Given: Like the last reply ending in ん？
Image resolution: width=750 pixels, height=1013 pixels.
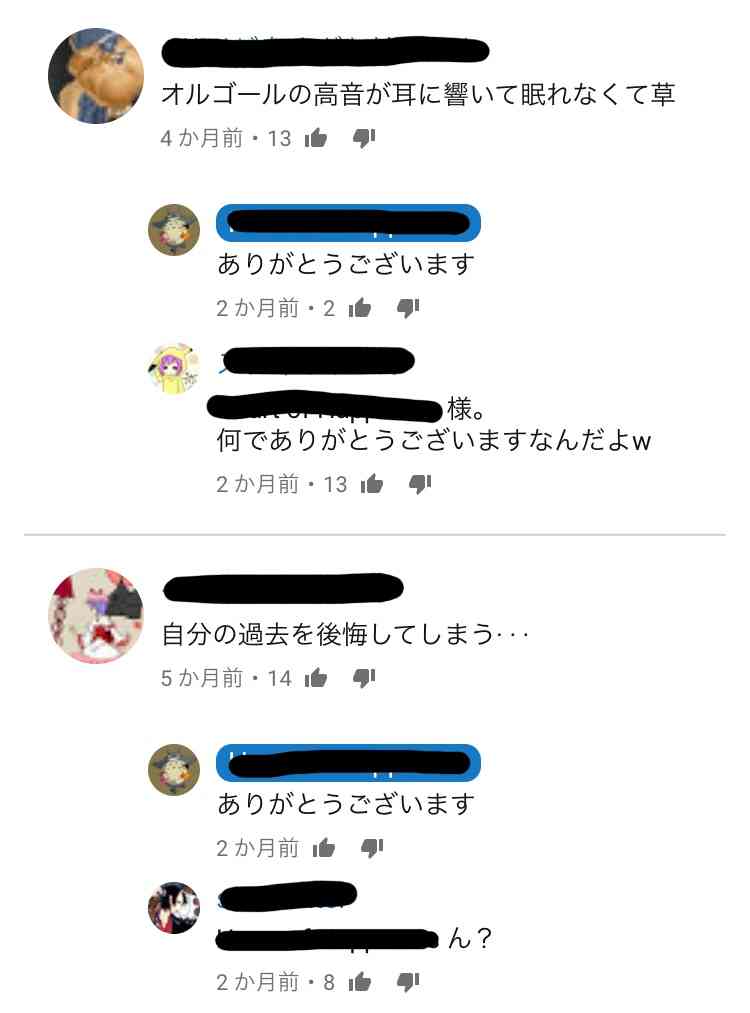Looking at the screenshot, I should [360, 982].
